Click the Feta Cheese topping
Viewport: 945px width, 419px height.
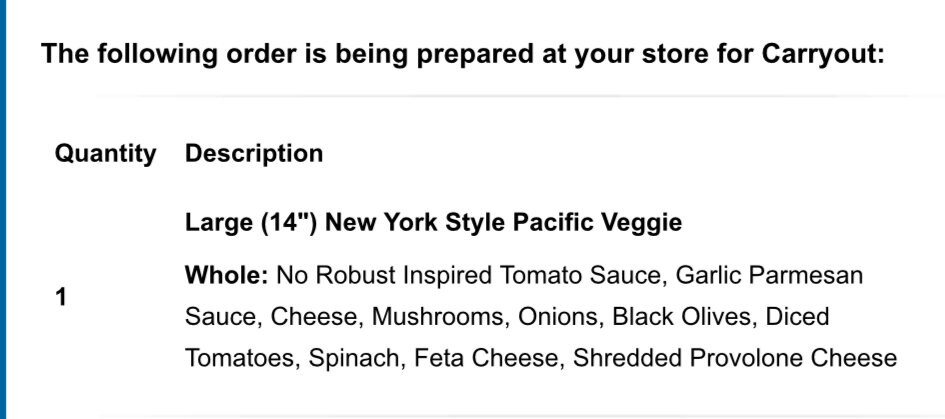(488, 358)
